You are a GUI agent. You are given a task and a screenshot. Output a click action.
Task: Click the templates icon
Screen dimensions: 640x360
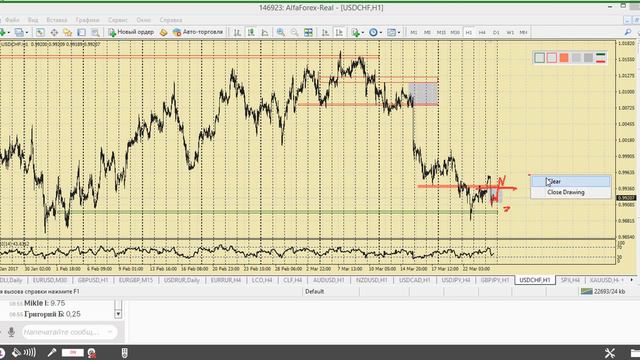click(x=391, y=32)
